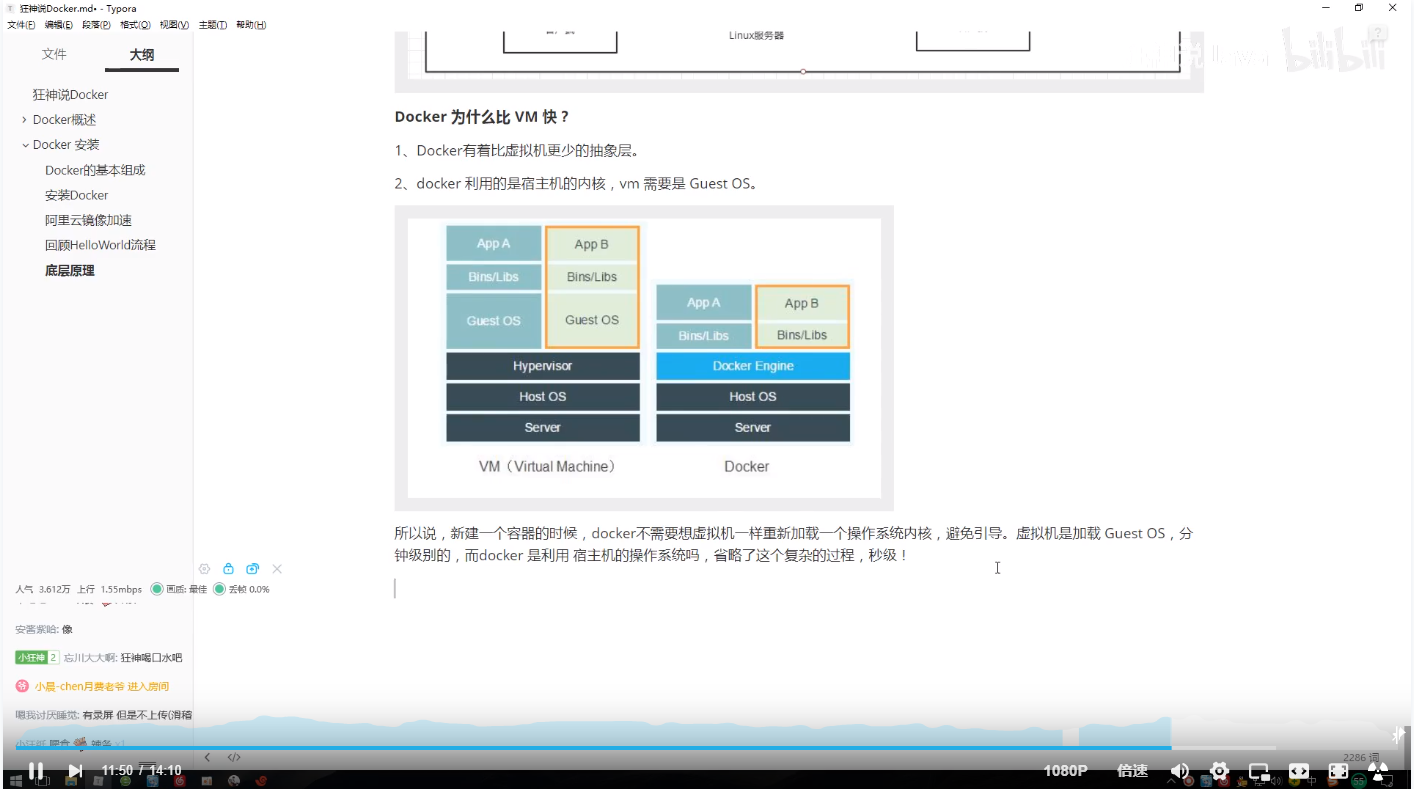Open the 编辑(E) menu
The height and width of the screenshot is (789, 1414).
(x=58, y=25)
